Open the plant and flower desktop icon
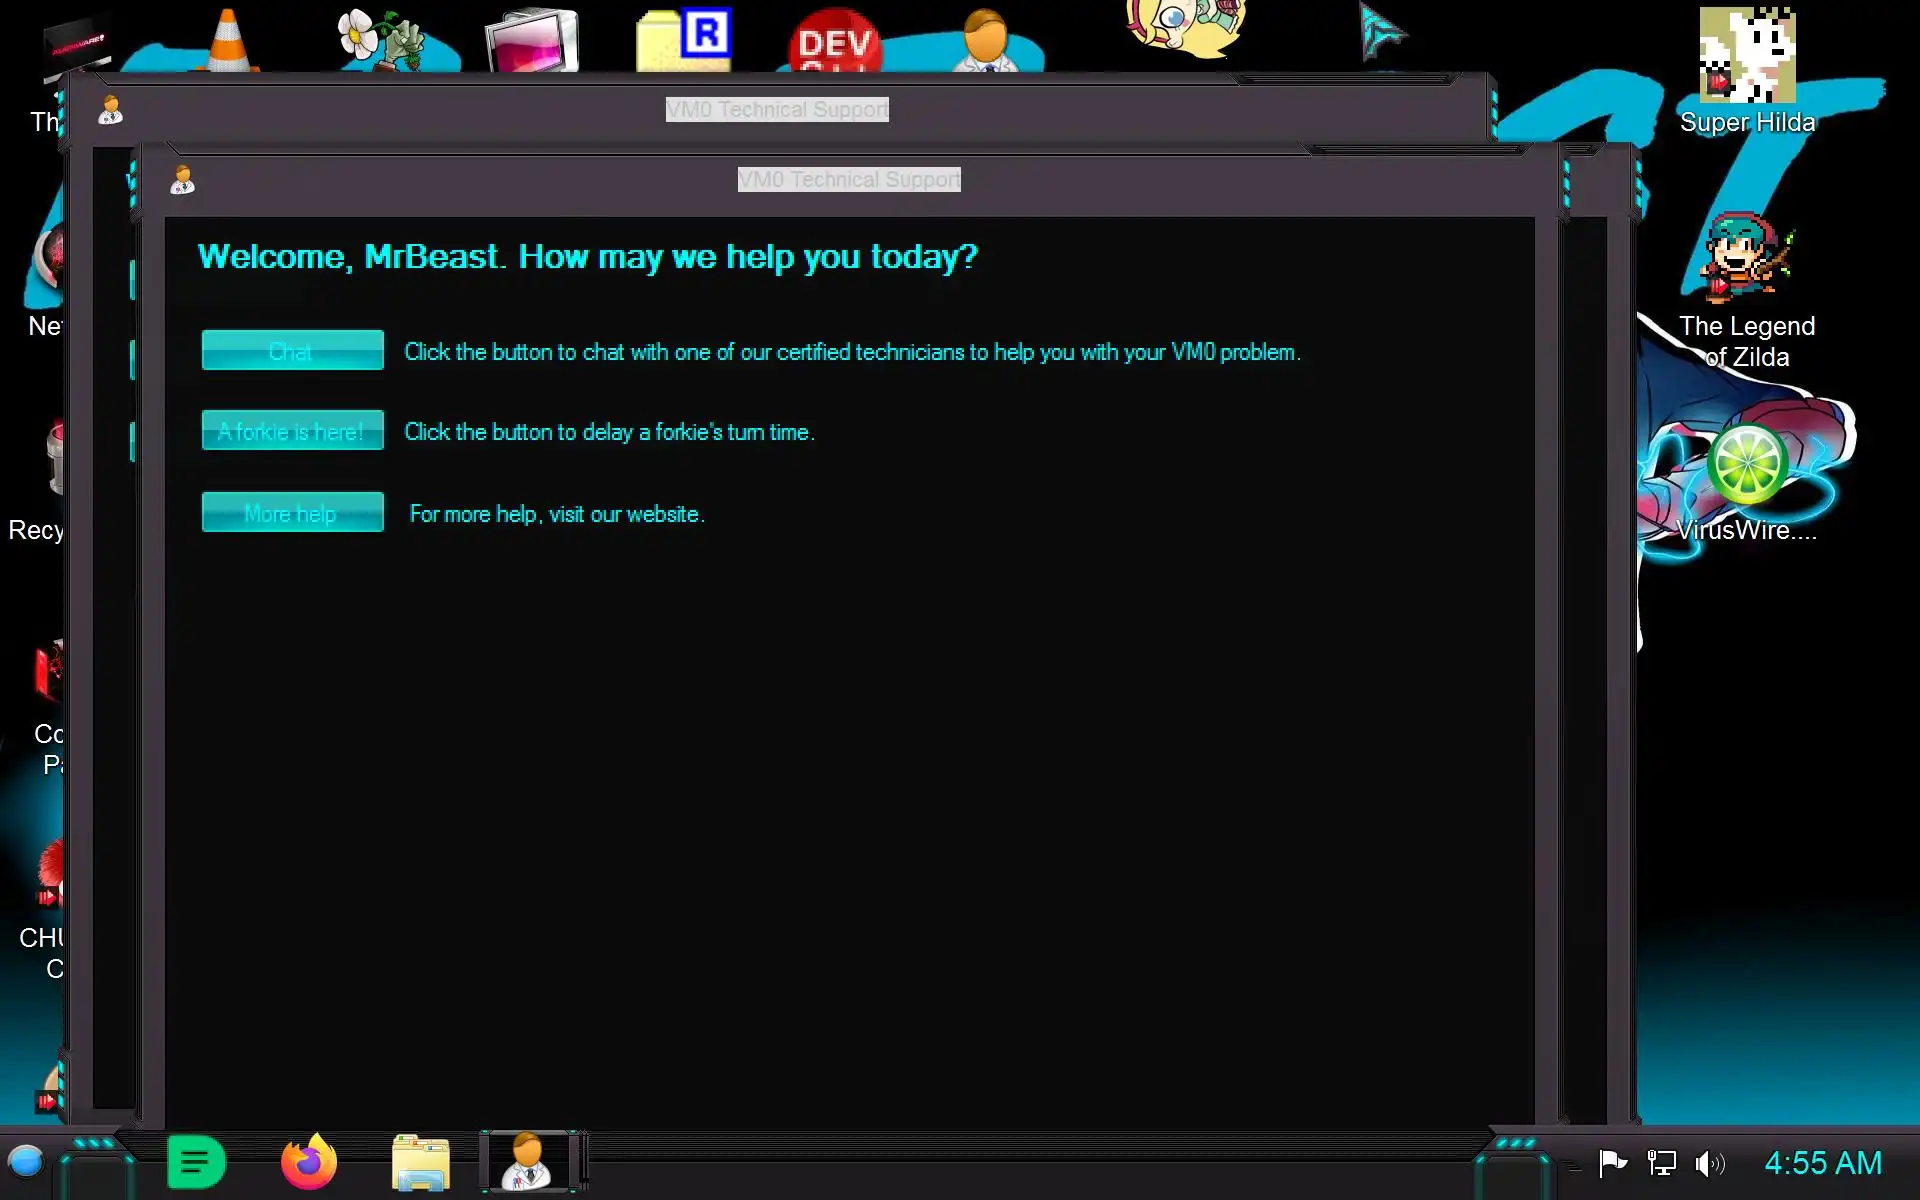Screen dimensions: 1920x1200 [380, 40]
